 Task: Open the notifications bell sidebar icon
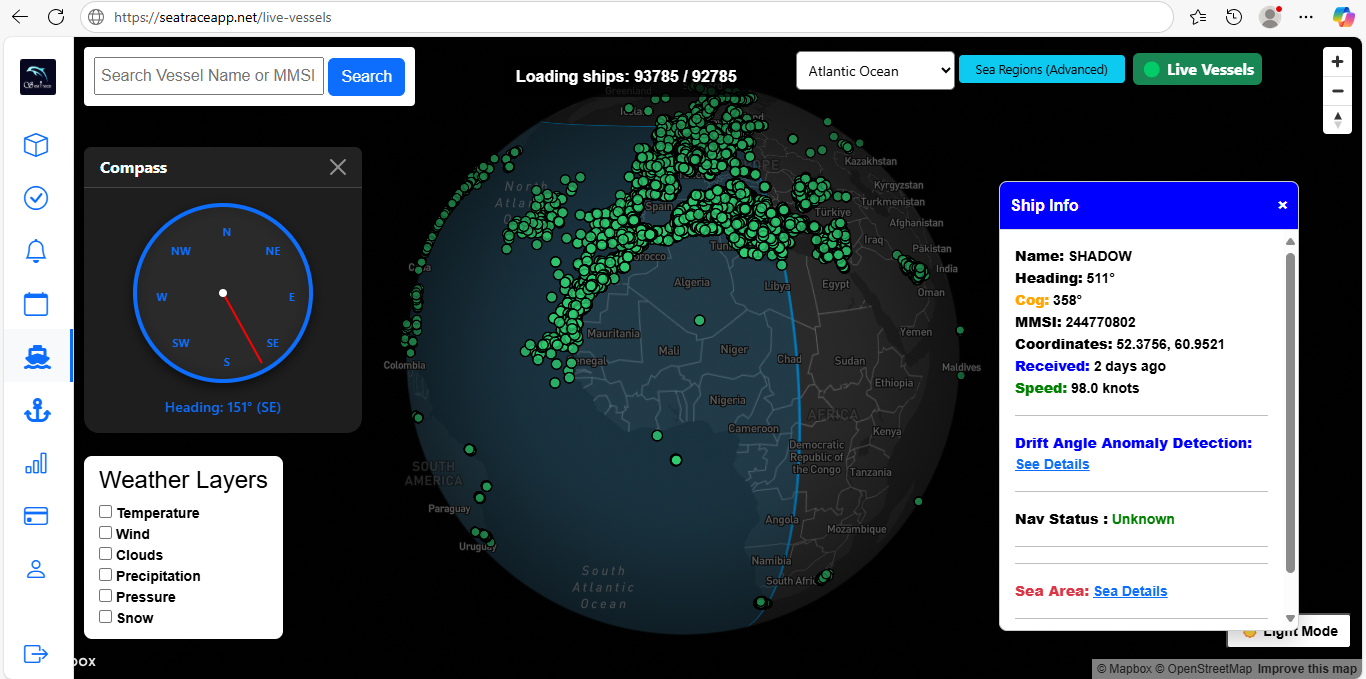click(36, 251)
